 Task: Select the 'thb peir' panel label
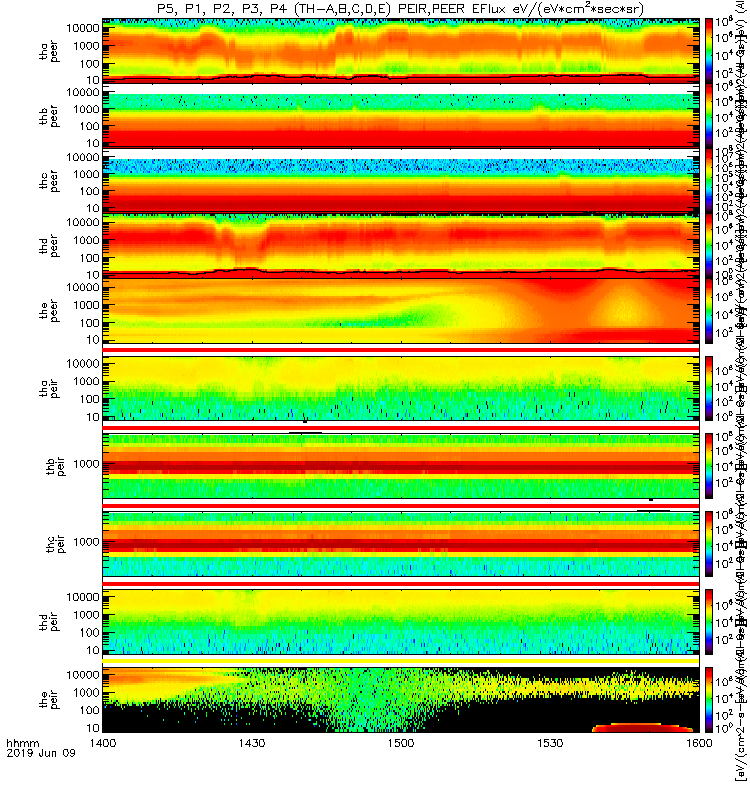[56, 466]
